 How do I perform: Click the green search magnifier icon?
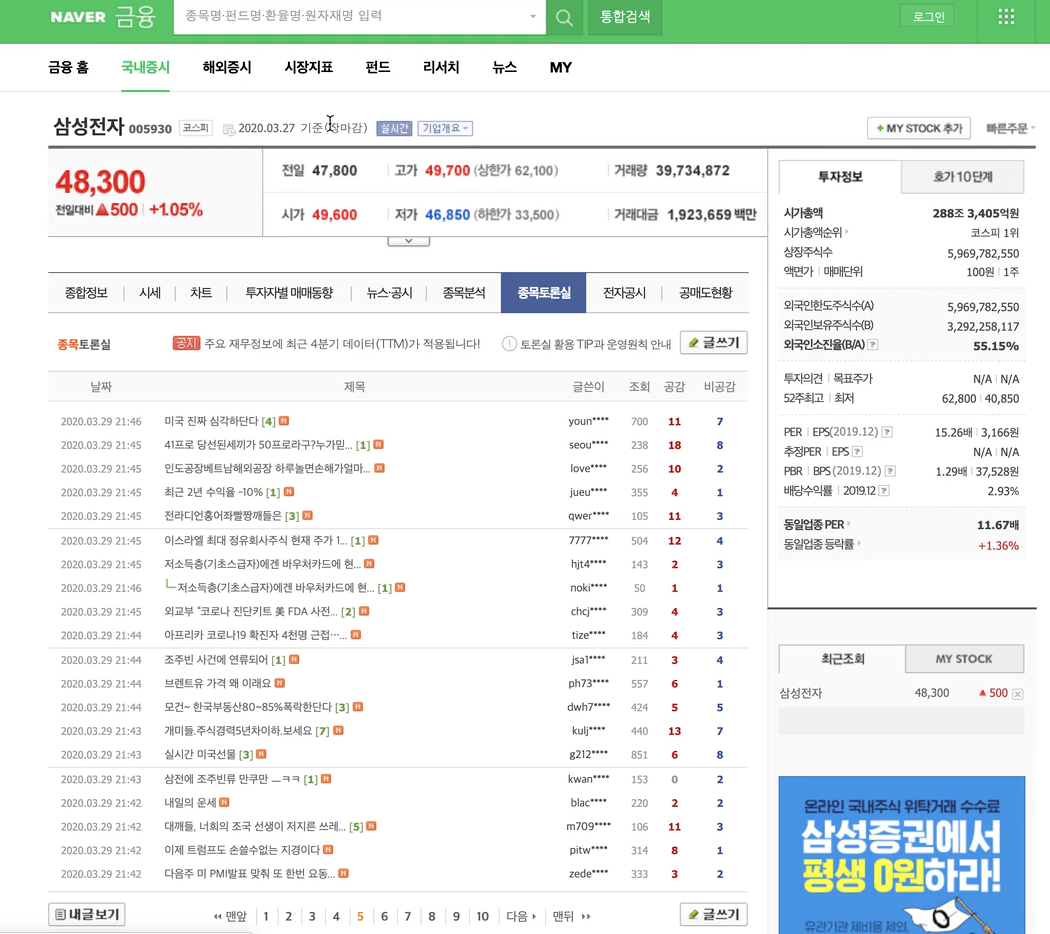[x=564, y=17]
